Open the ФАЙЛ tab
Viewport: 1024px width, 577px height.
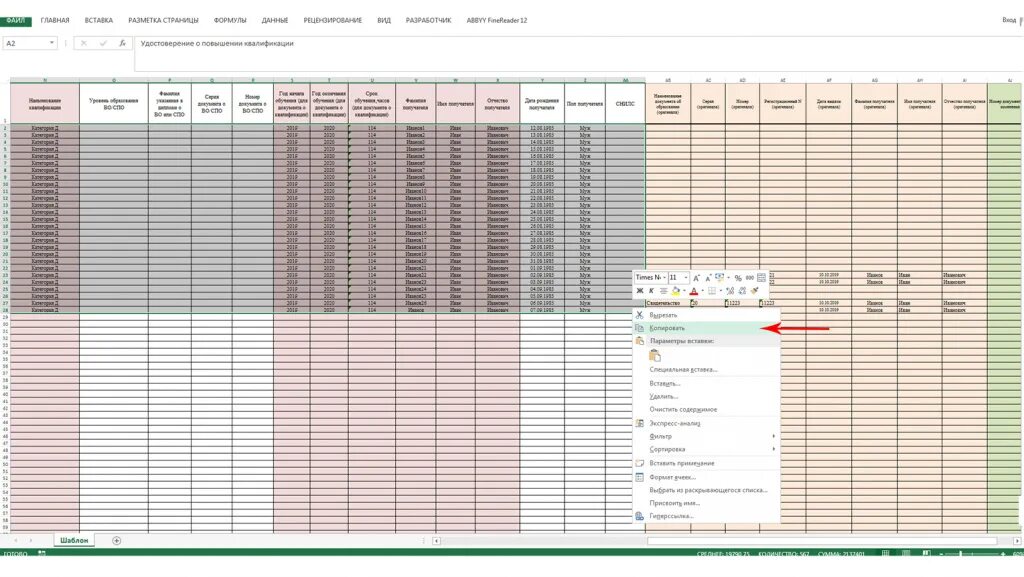(16, 20)
